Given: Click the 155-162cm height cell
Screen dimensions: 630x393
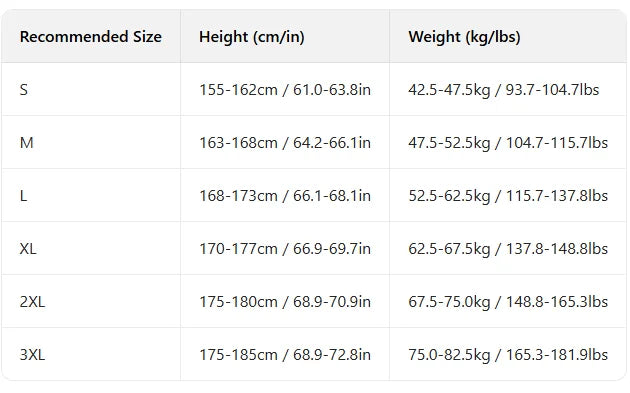Looking at the screenshot, I should coord(285,89).
